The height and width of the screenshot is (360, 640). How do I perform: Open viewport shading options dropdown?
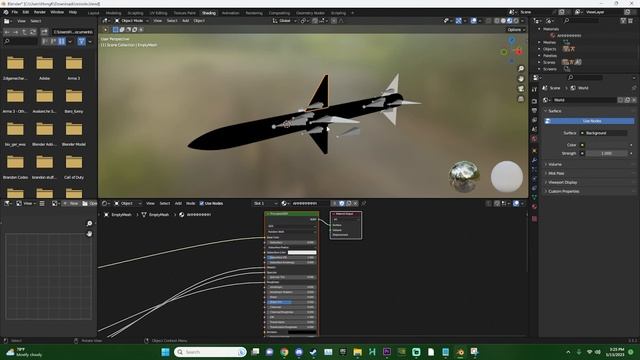tap(522, 21)
